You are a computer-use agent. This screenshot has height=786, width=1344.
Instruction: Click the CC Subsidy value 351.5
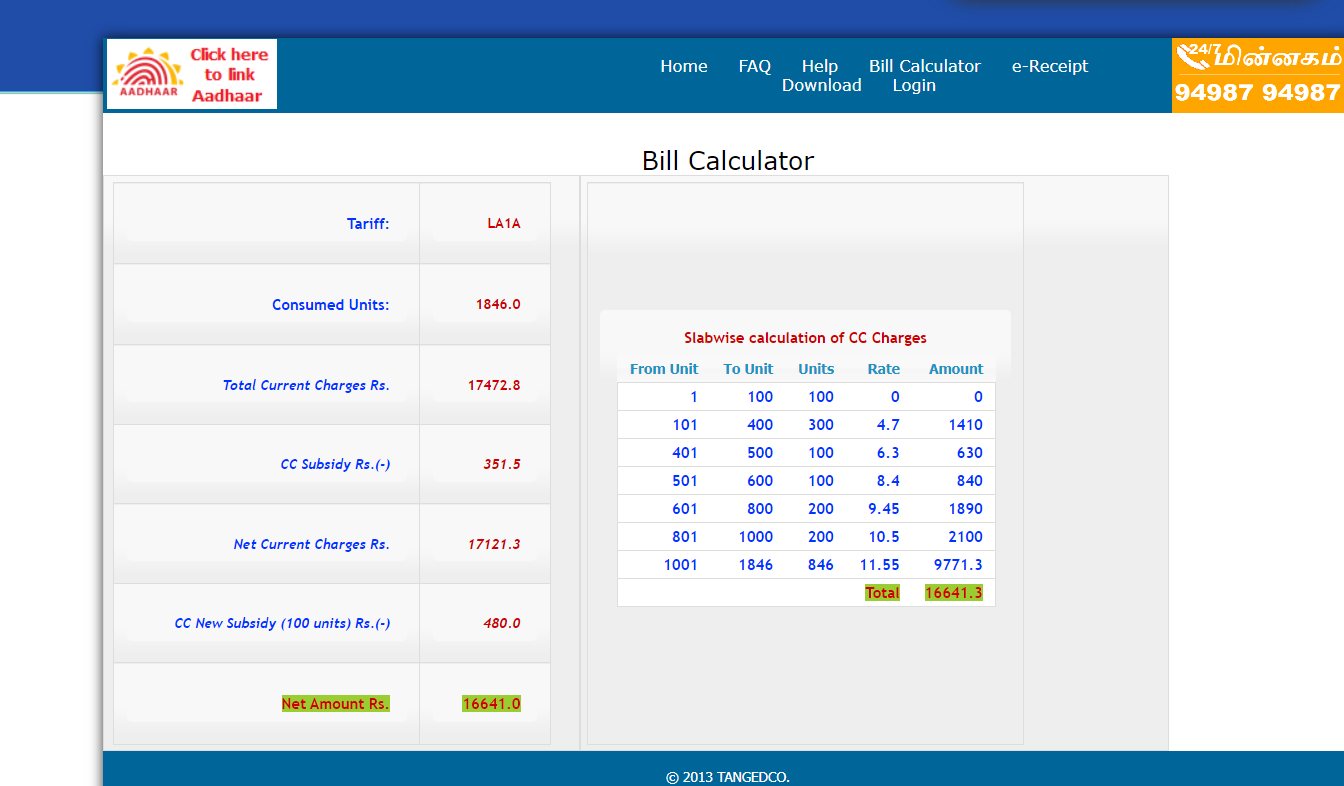(x=501, y=464)
